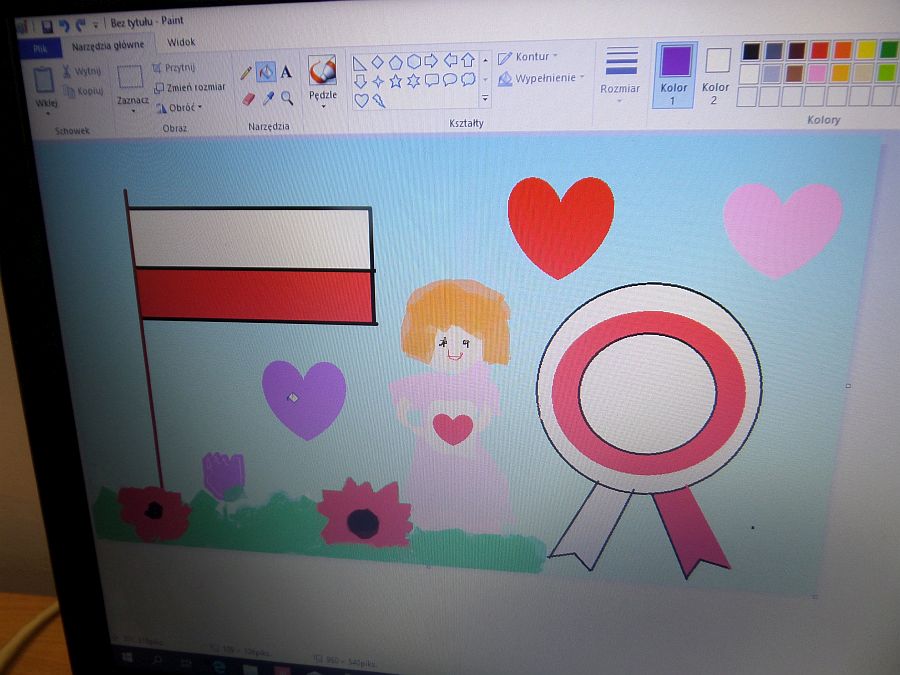900x675 pixels.
Task: Pick the Eraser tool
Action: point(248,98)
